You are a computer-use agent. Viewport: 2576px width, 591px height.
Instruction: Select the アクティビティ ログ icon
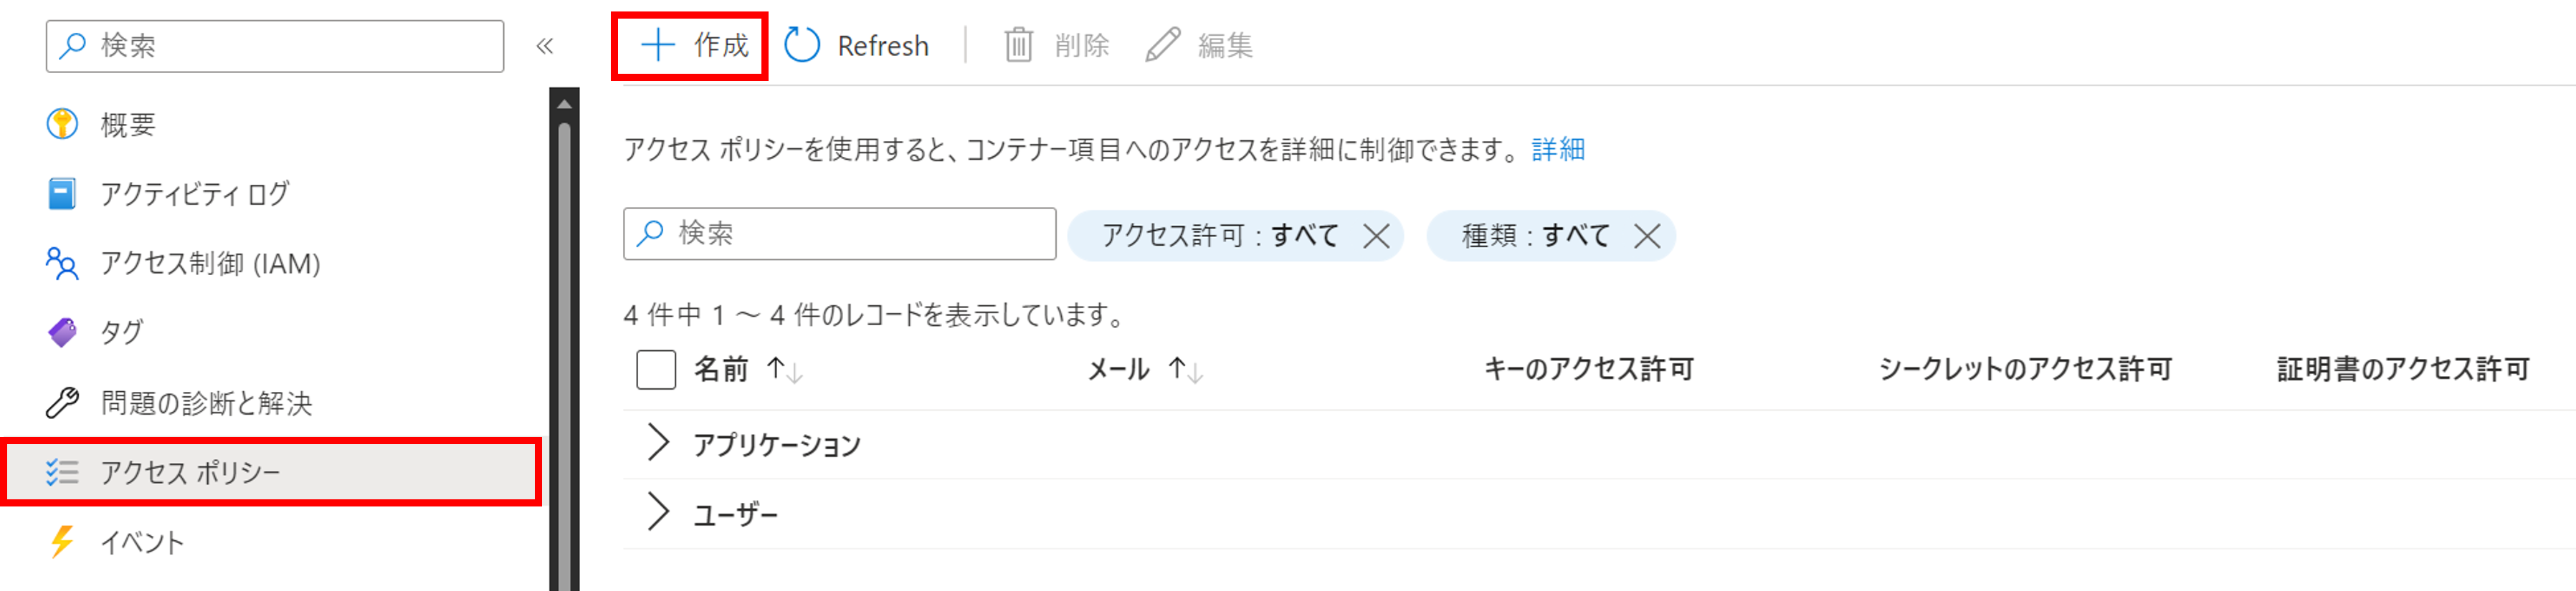(61, 194)
